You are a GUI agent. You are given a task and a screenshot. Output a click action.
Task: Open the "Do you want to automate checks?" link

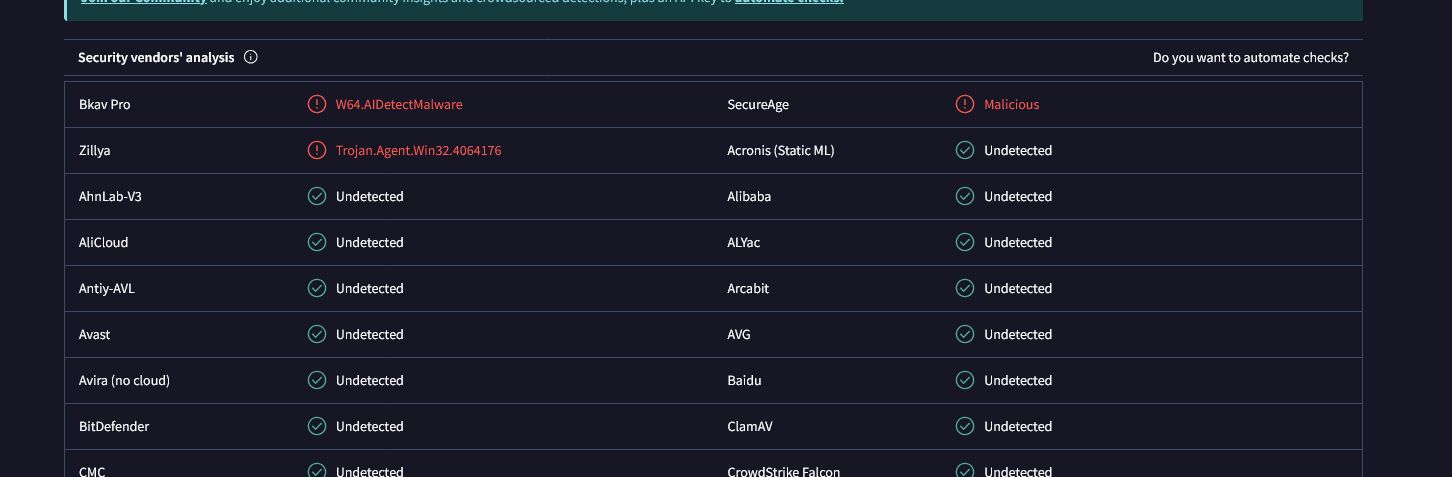[x=1250, y=57]
